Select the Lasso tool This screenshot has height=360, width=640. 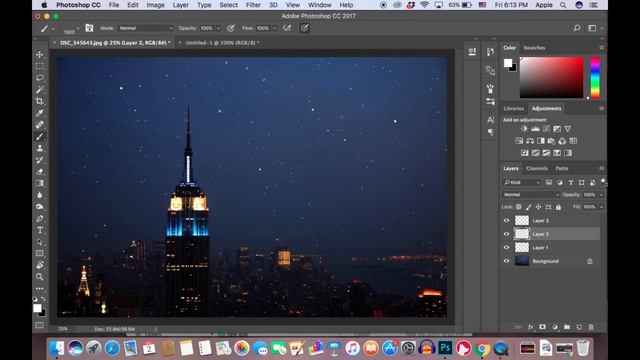click(x=40, y=78)
